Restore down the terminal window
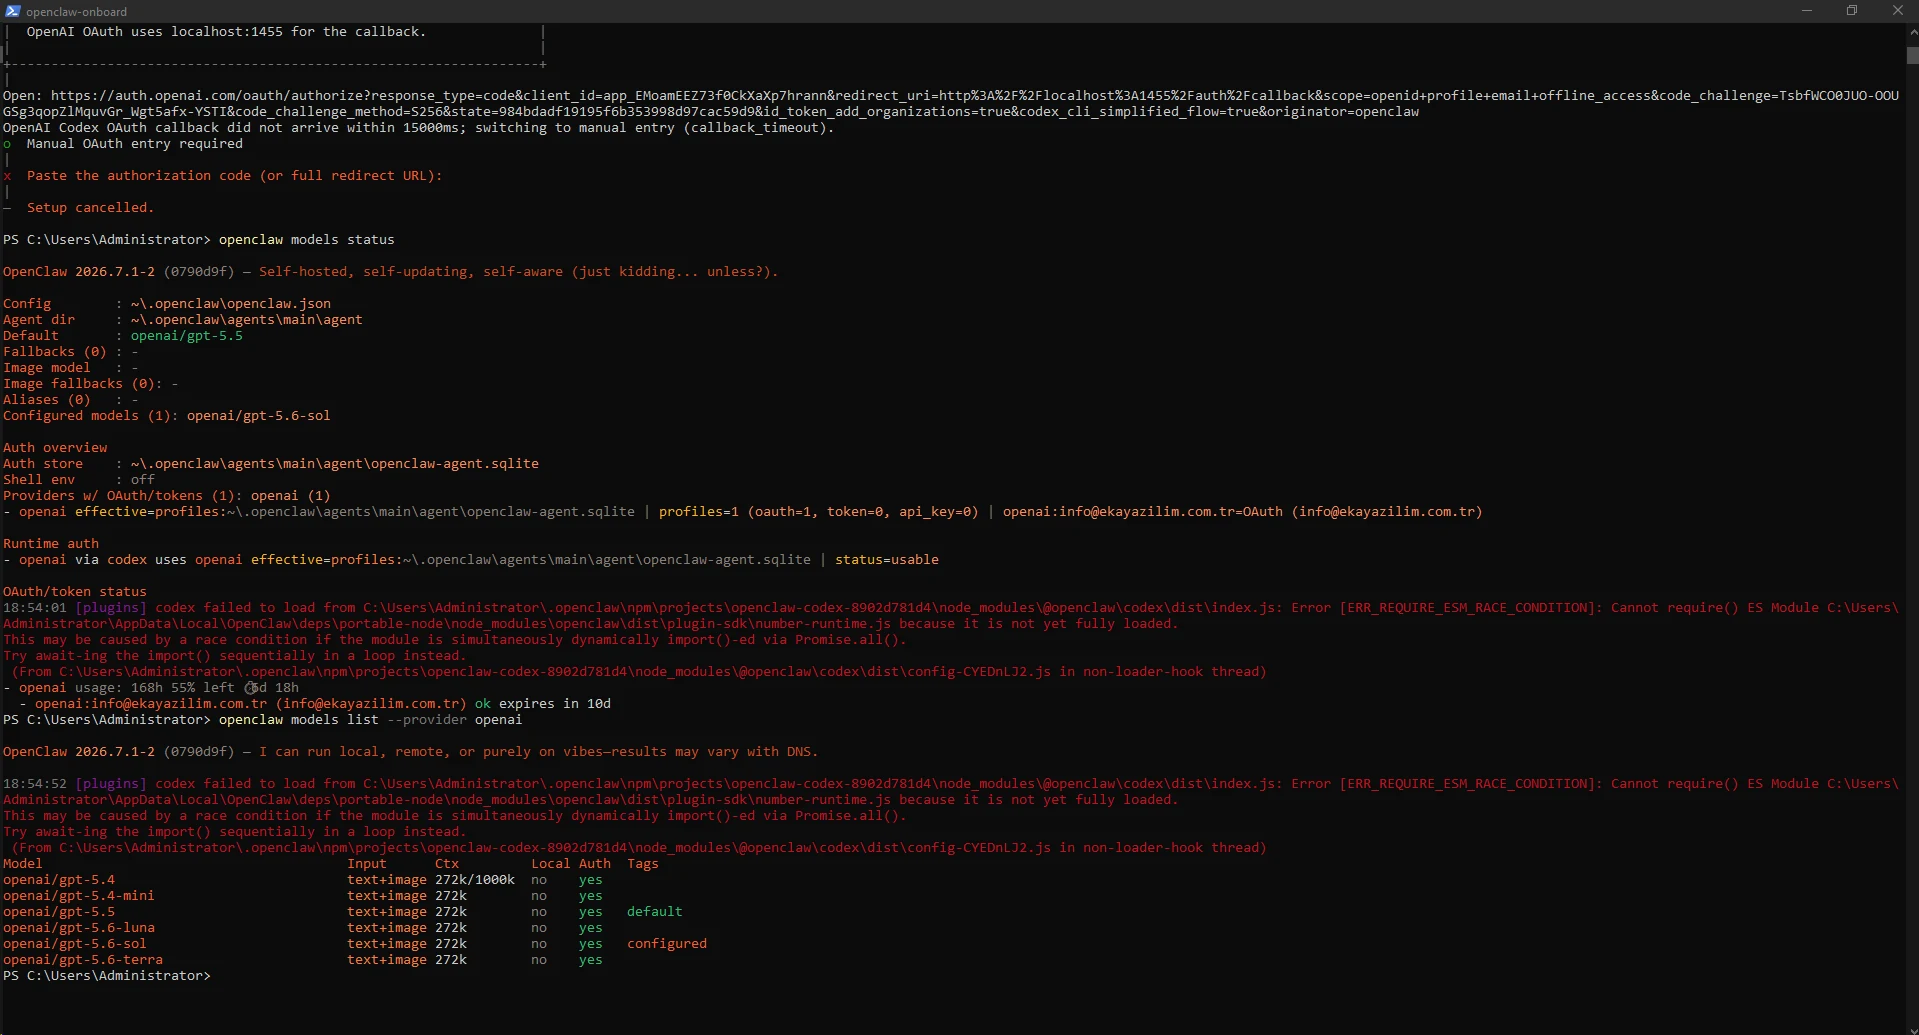This screenshot has width=1919, height=1035. pyautogui.click(x=1852, y=11)
